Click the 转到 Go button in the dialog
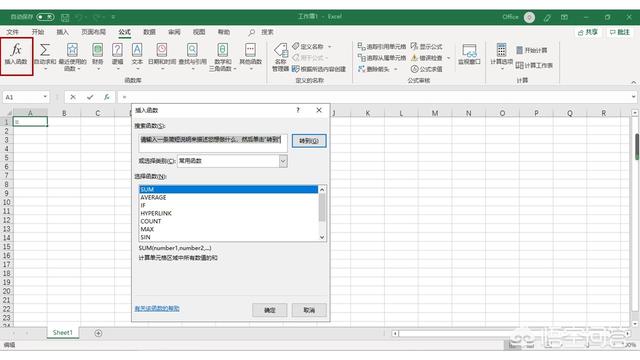The height and width of the screenshot is (360, 640). tap(309, 141)
